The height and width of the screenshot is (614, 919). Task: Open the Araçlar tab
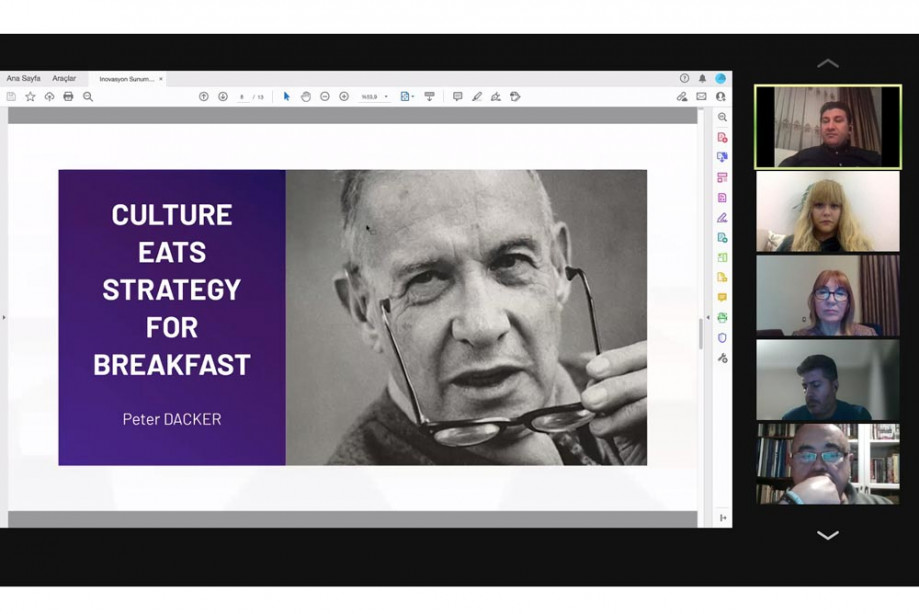tap(64, 78)
